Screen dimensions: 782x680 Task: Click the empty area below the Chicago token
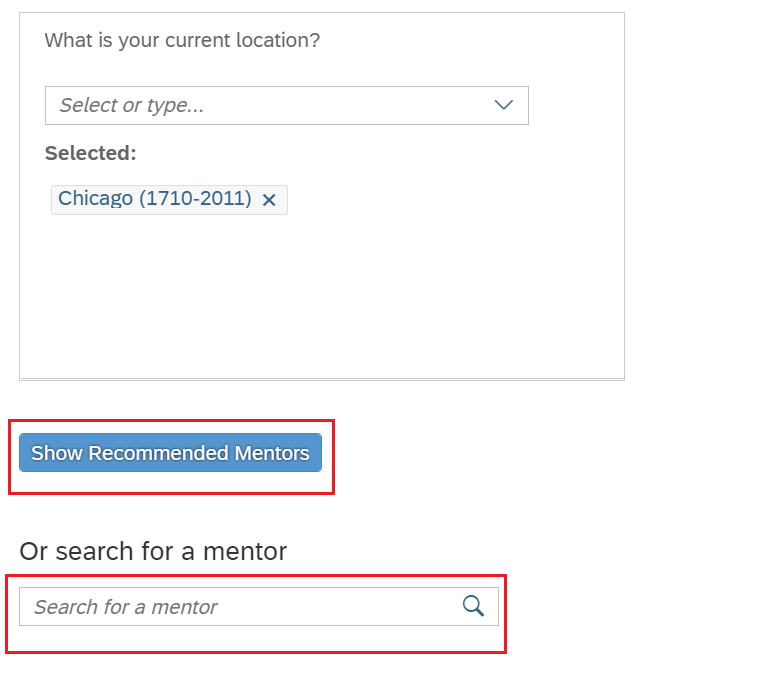coord(322,294)
